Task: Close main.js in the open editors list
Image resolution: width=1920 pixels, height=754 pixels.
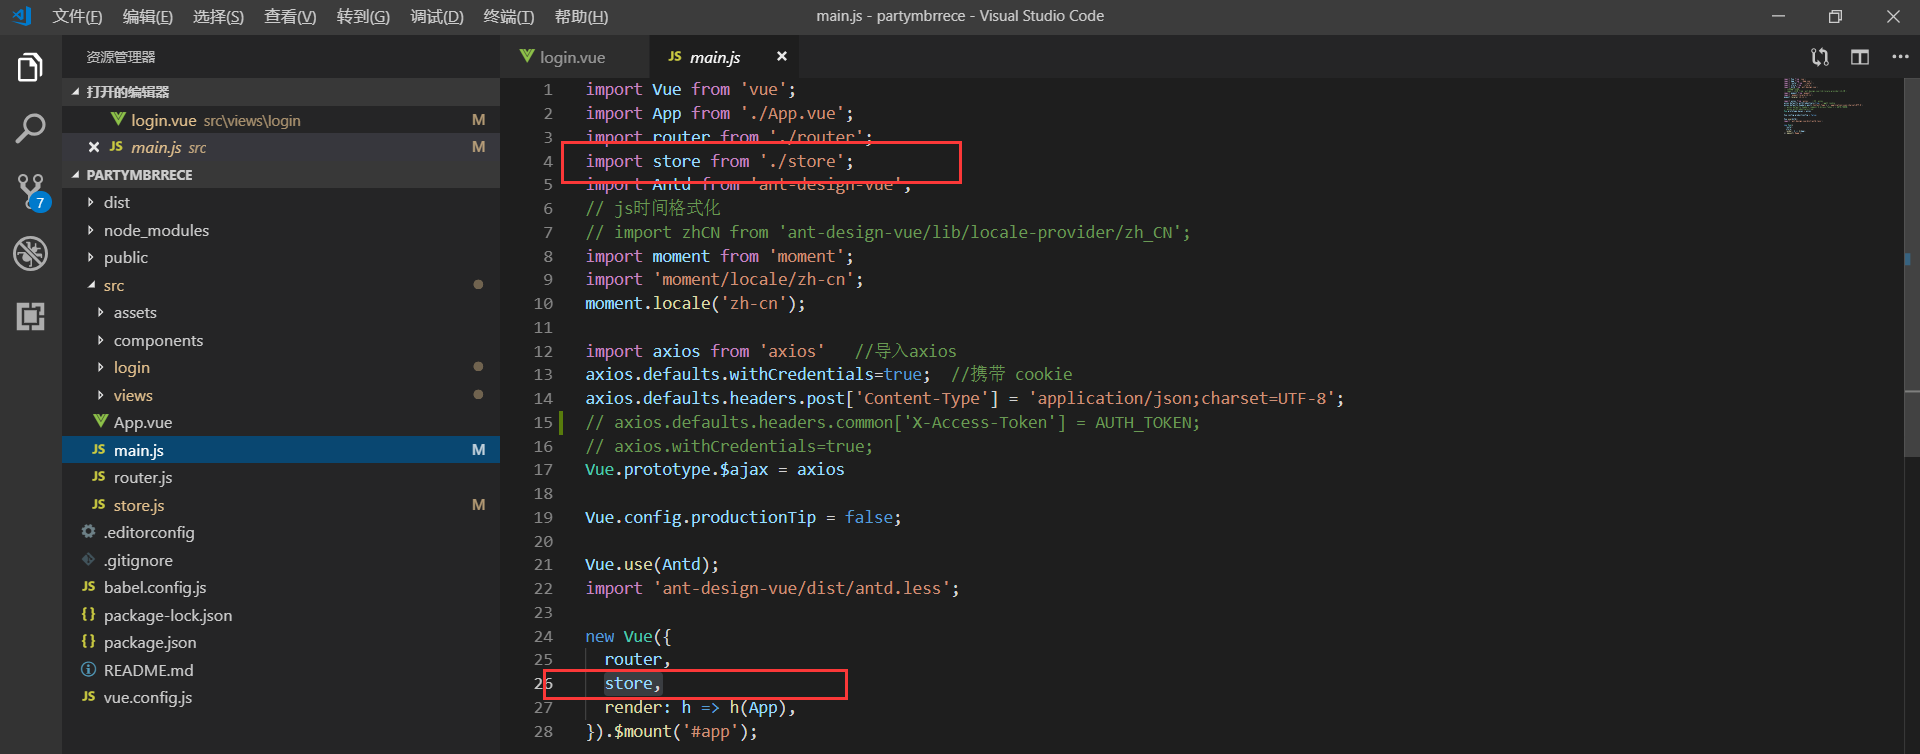Action: [93, 147]
